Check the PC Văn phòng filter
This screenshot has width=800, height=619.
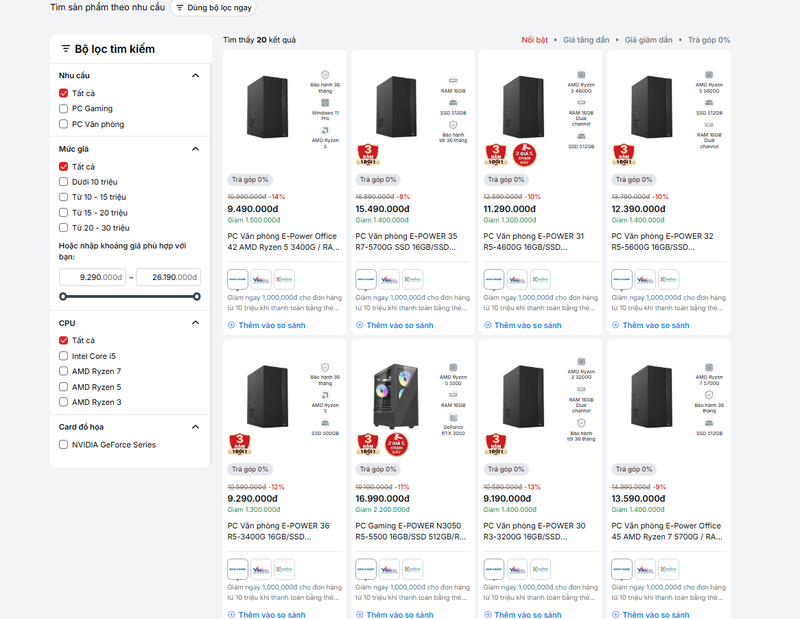[63, 124]
